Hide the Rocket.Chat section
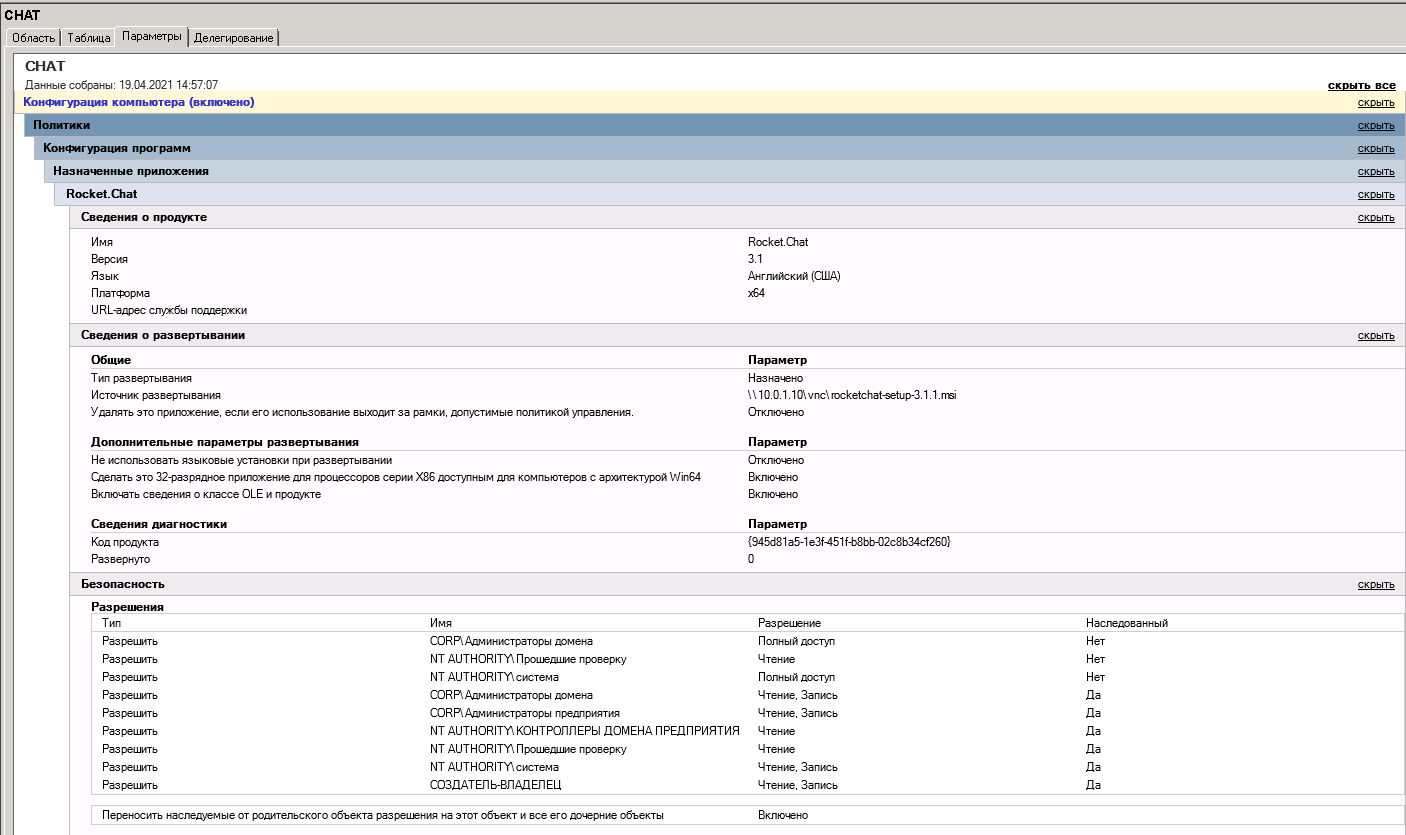The image size is (1406, 835). (x=1376, y=194)
